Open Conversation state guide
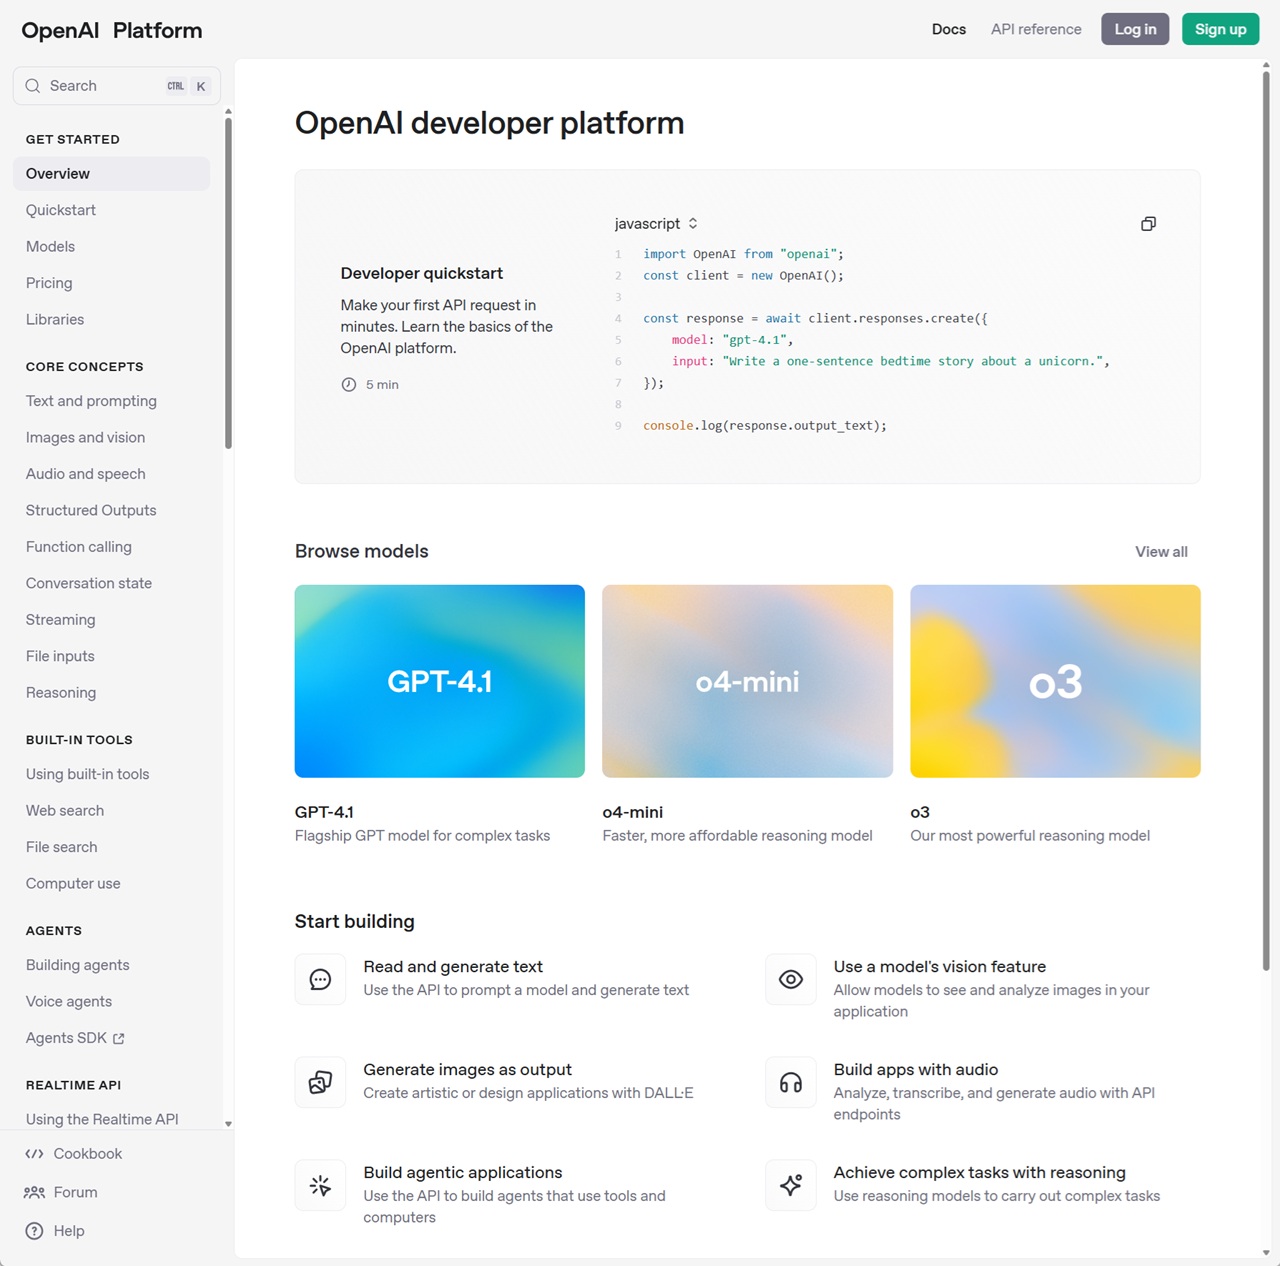The width and height of the screenshot is (1280, 1266). coord(89,583)
